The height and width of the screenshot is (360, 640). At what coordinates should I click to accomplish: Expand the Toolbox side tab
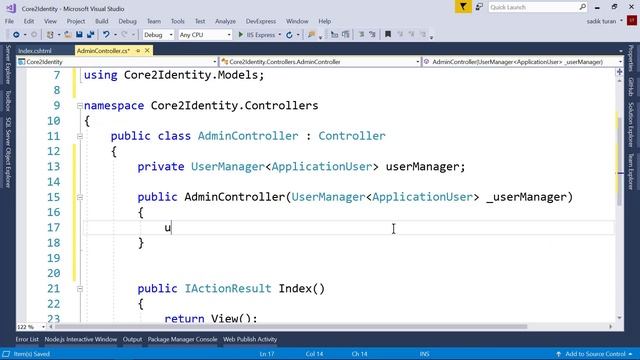[8, 100]
